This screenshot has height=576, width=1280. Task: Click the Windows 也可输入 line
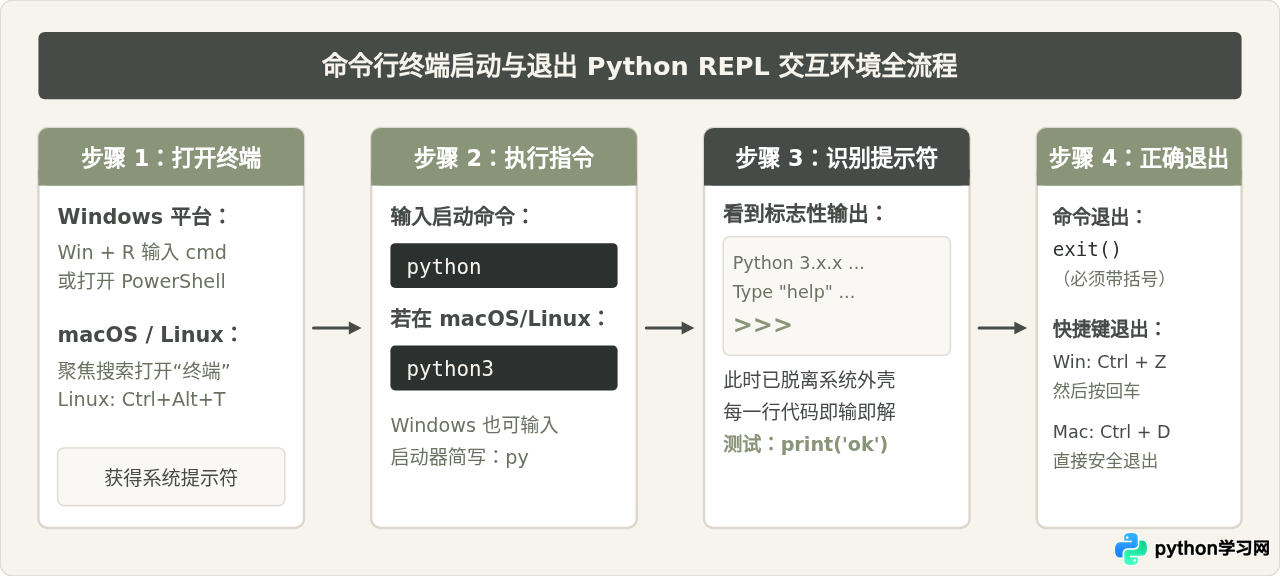[x=474, y=425]
